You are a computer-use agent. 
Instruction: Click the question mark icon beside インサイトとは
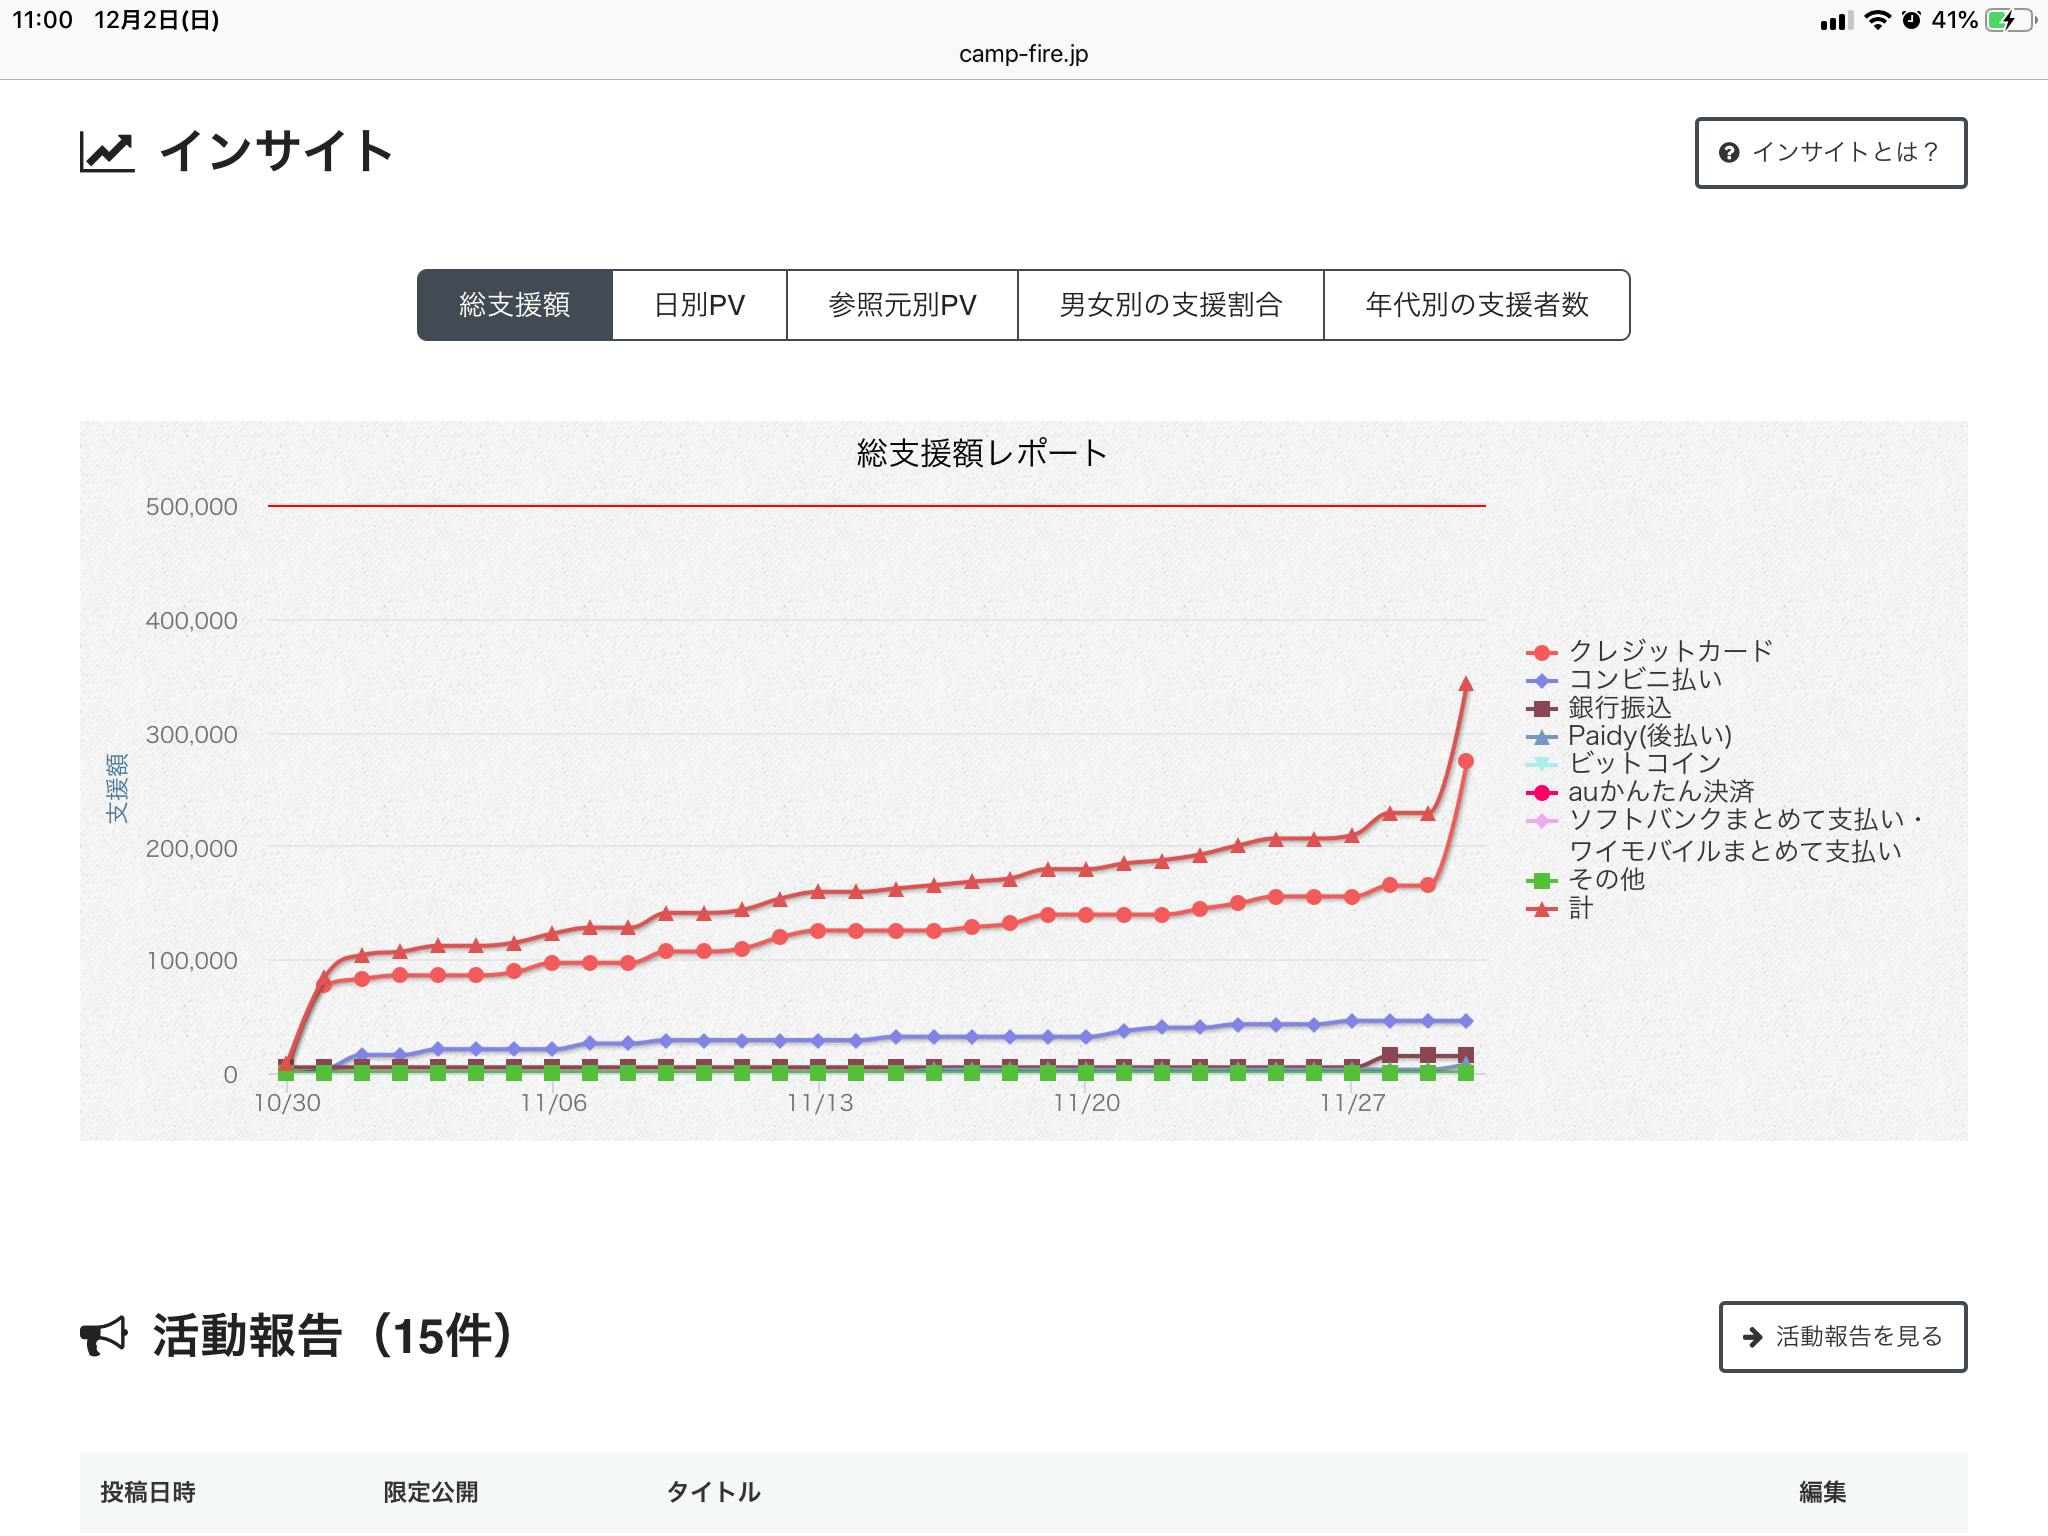click(x=1729, y=153)
